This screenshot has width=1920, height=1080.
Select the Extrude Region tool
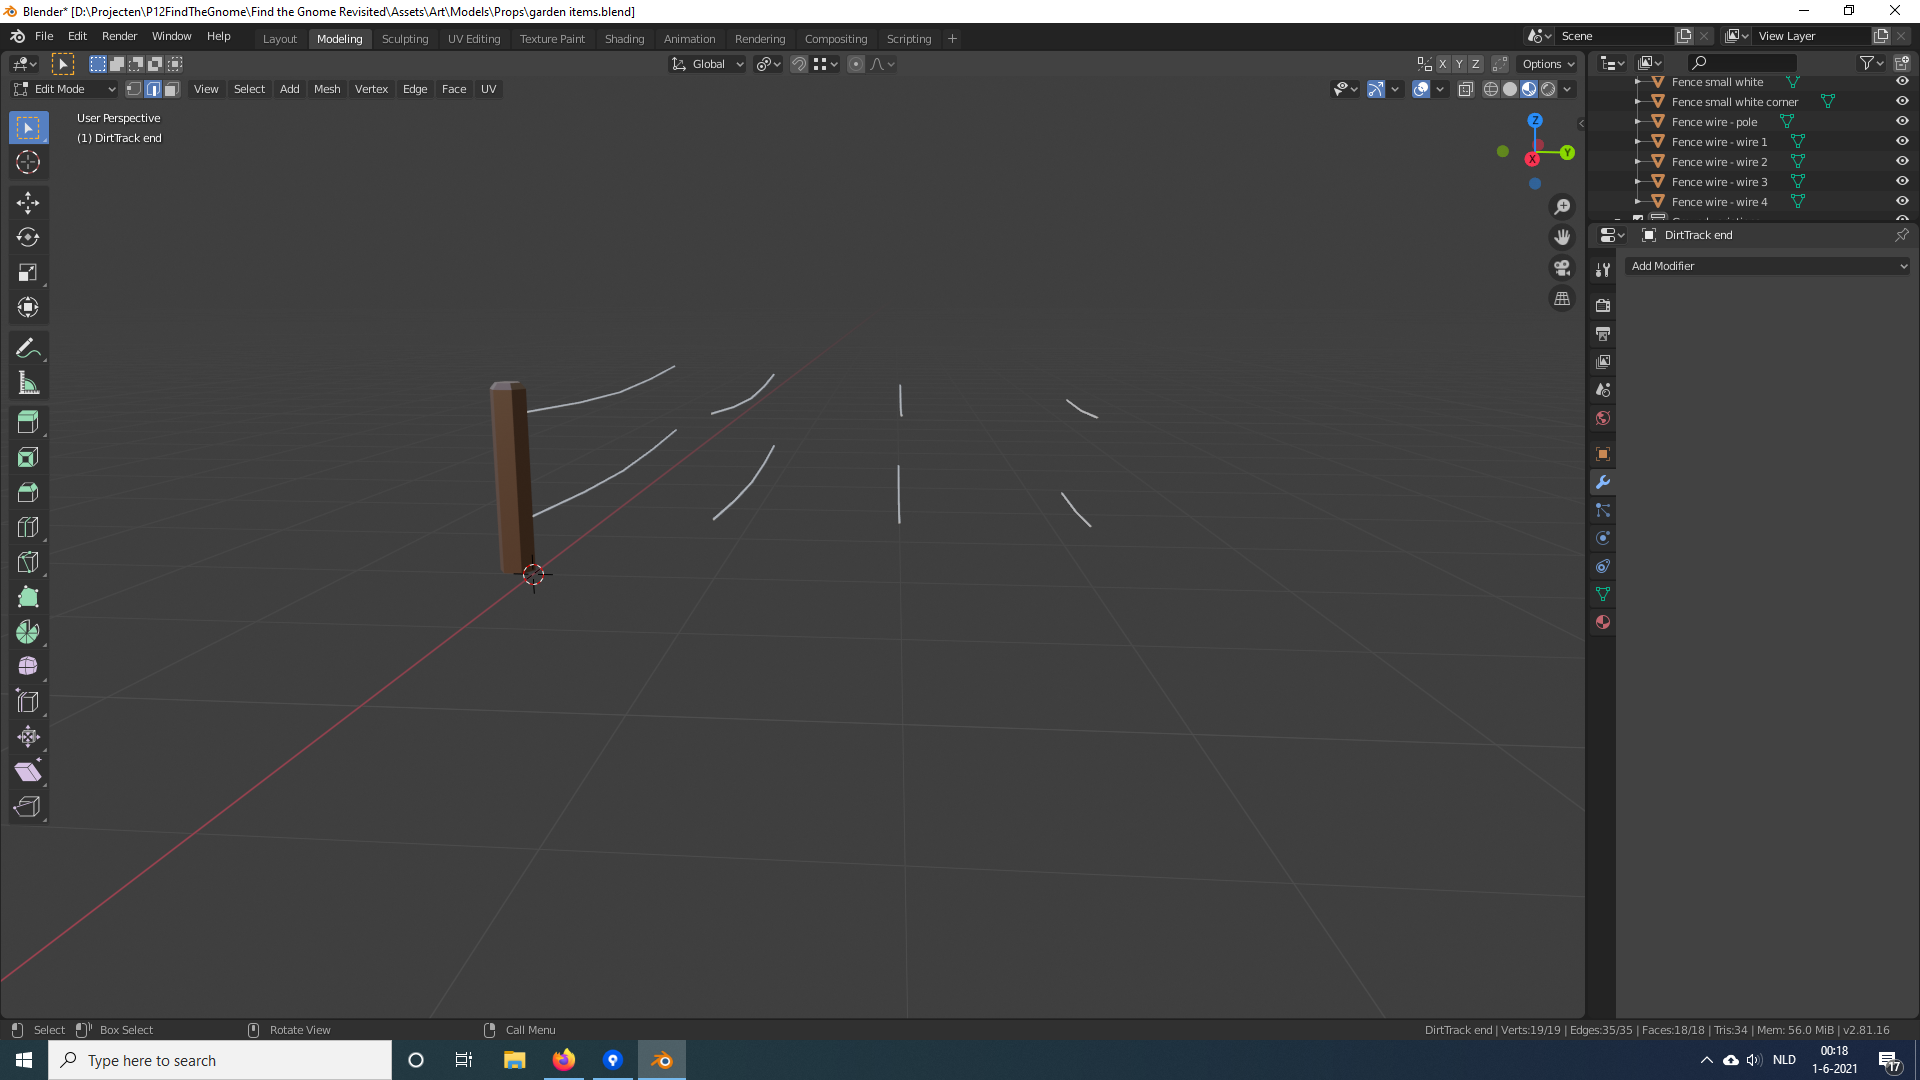point(28,421)
